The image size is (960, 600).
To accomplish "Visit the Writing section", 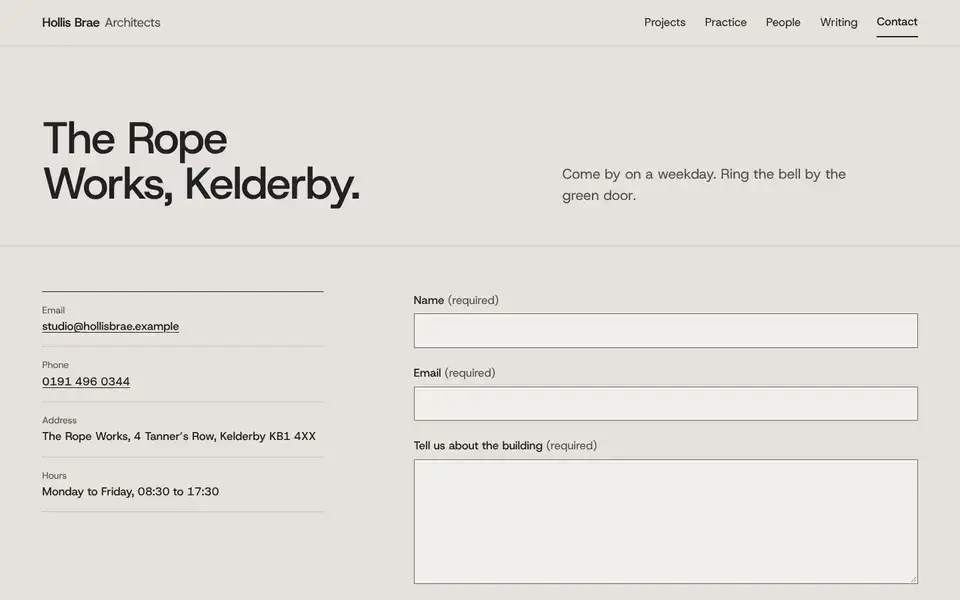I will tap(839, 22).
